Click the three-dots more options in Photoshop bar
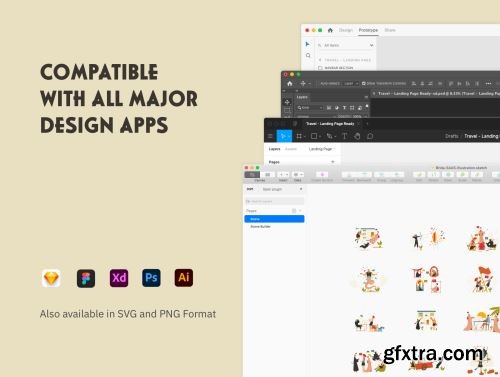500x377 pixels. click(488, 83)
